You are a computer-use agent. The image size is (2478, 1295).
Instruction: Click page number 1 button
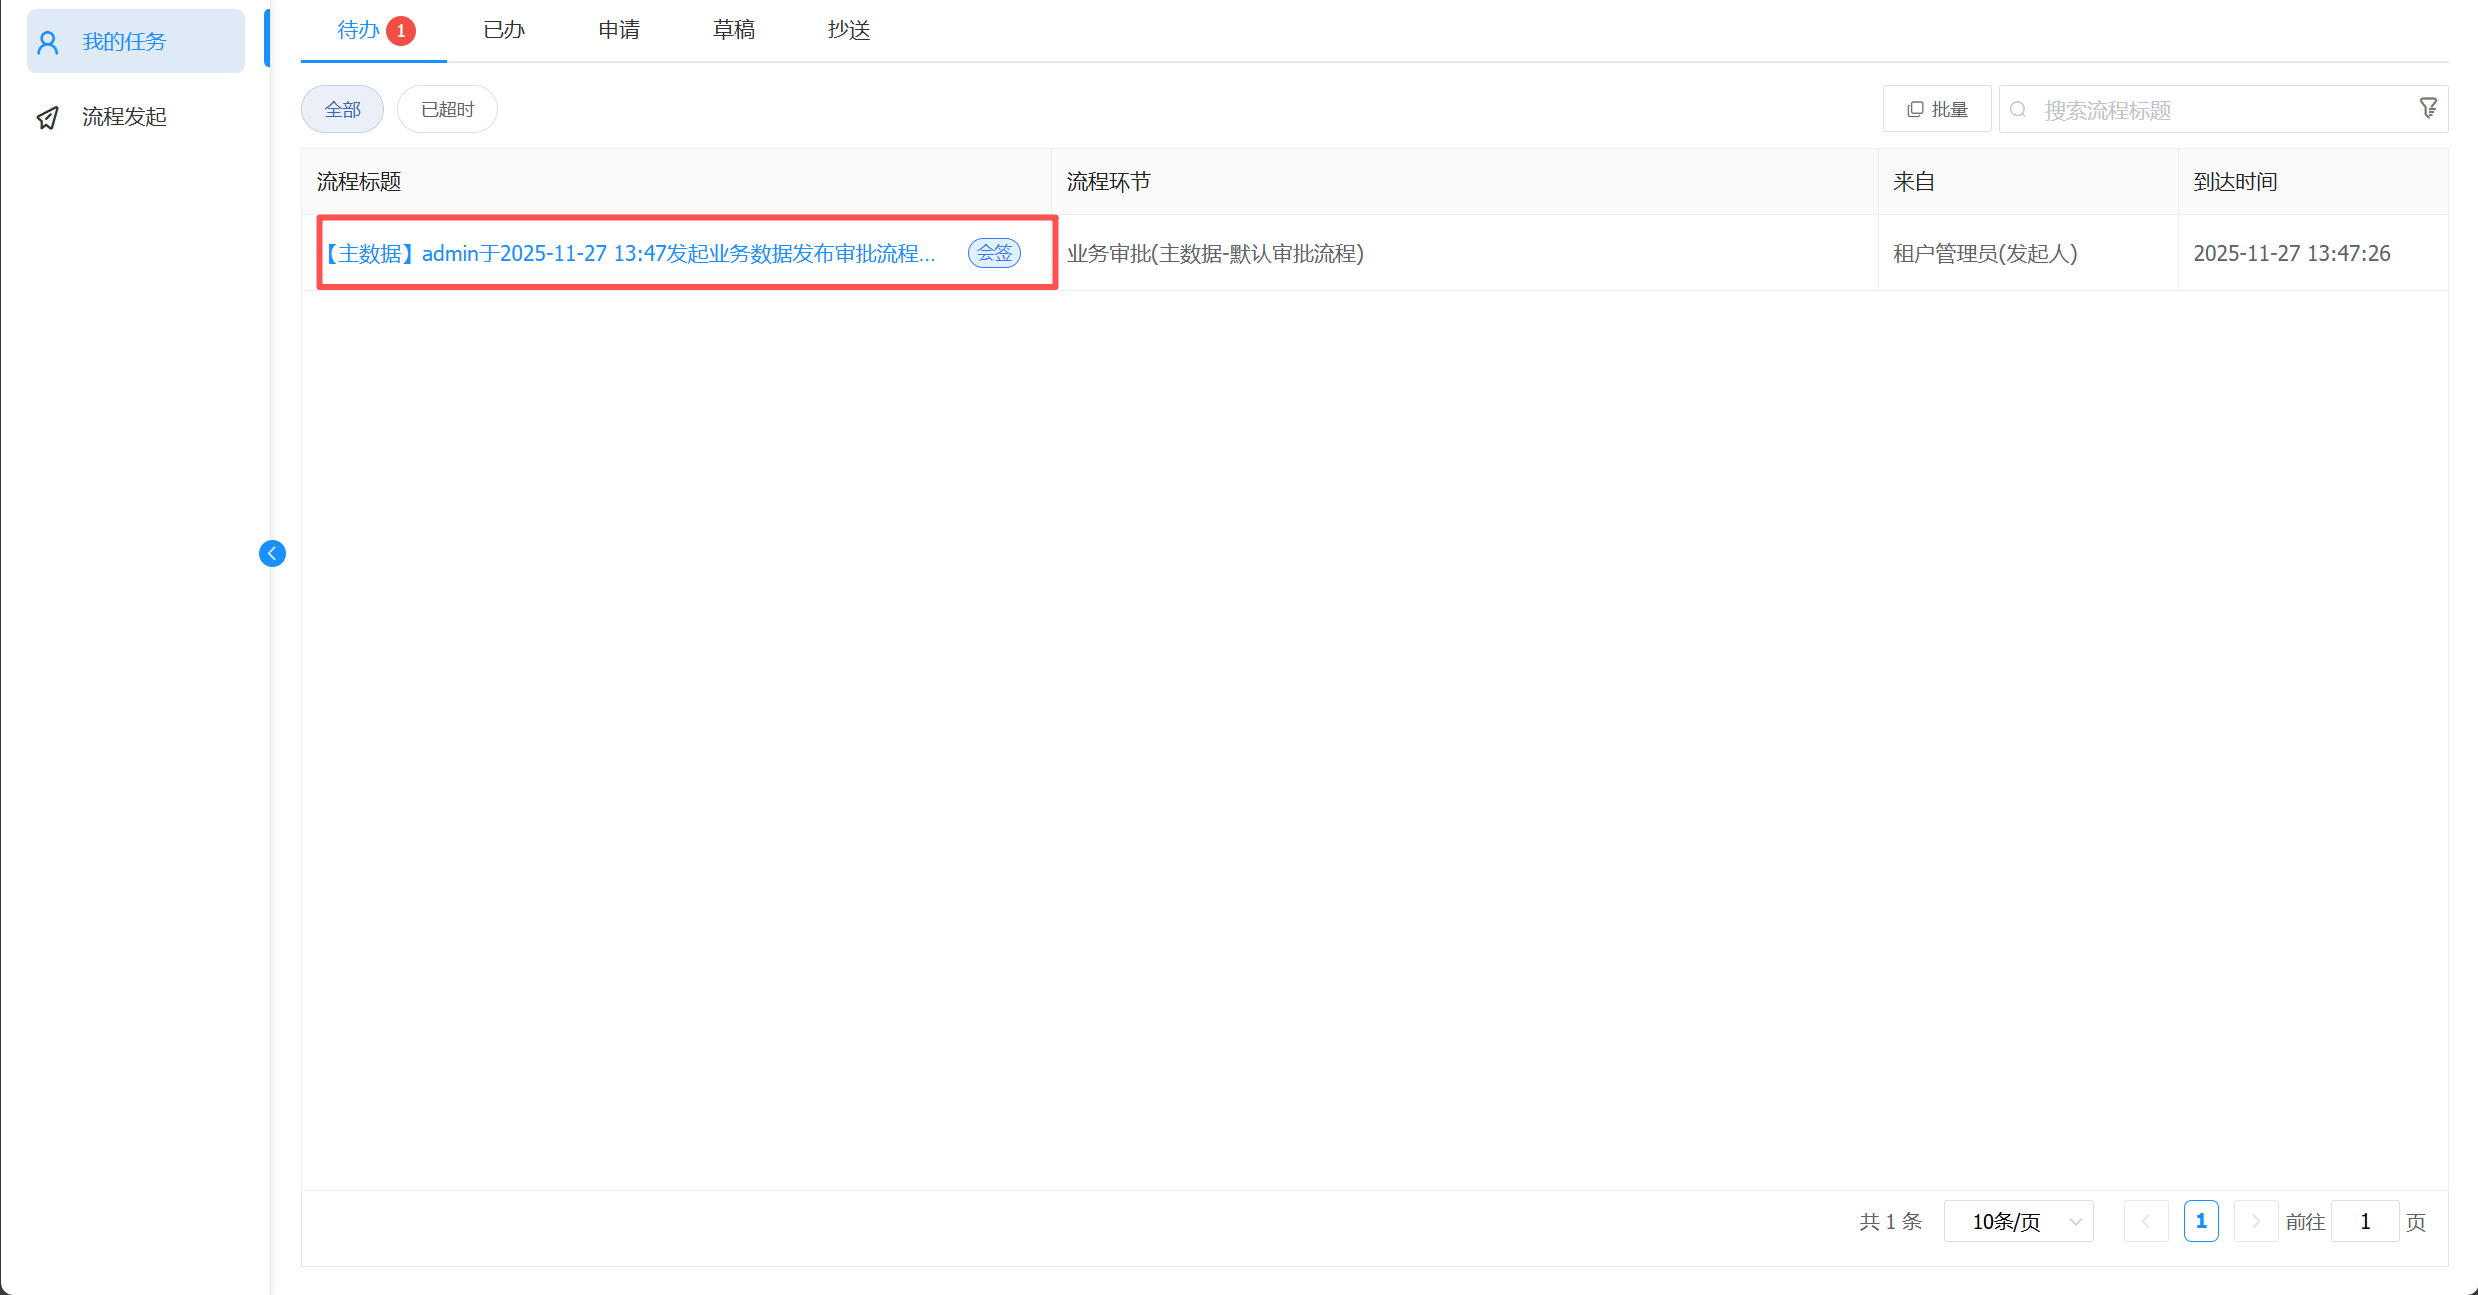pos(2201,1221)
